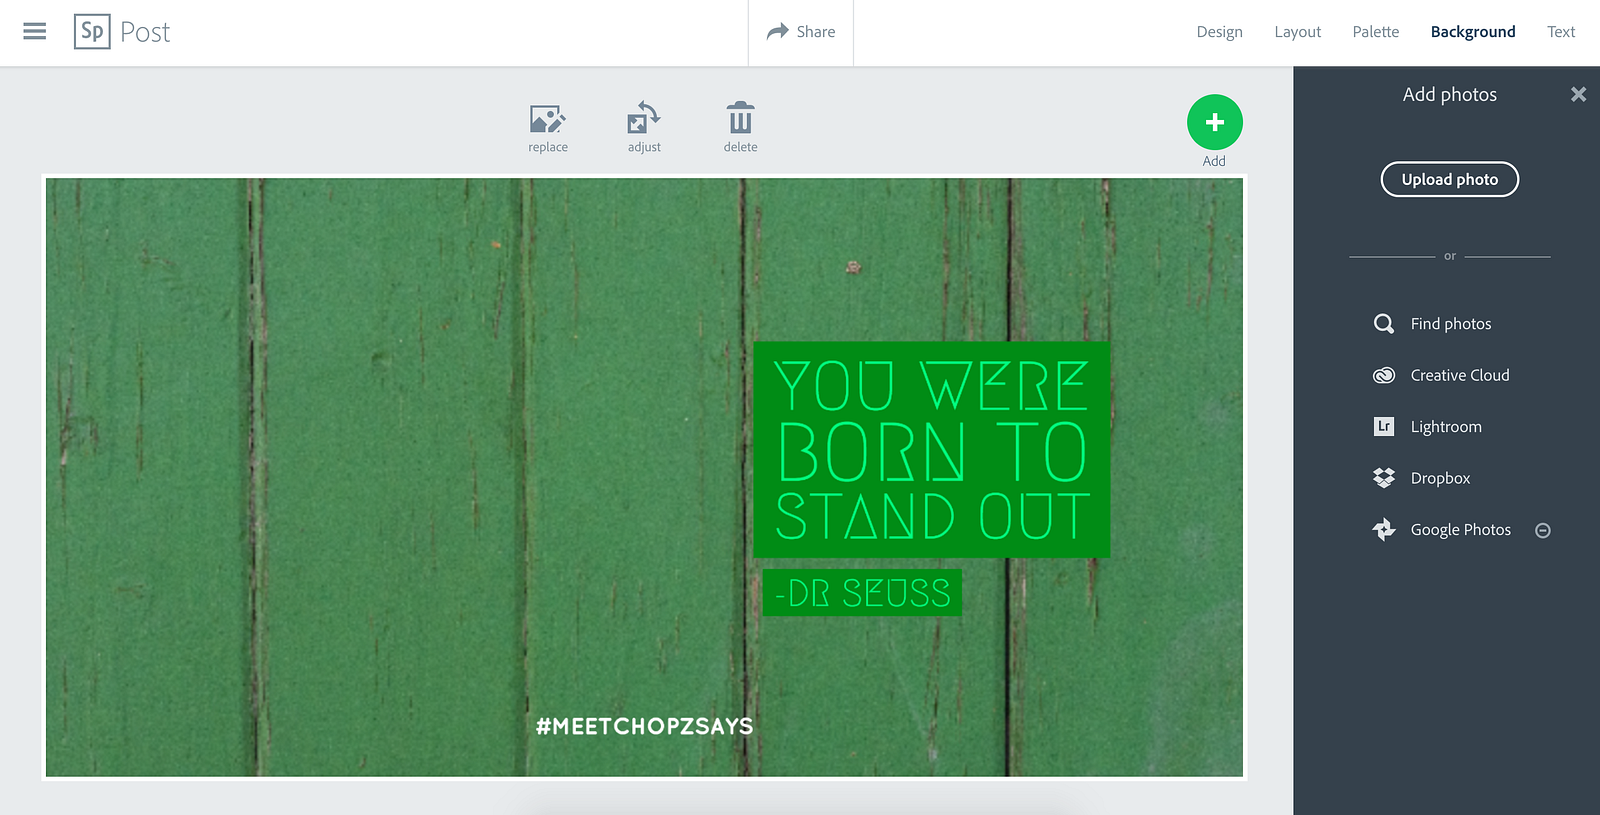Disconnect Google Photos via minus icon
The width and height of the screenshot is (1600, 815).
tap(1543, 531)
